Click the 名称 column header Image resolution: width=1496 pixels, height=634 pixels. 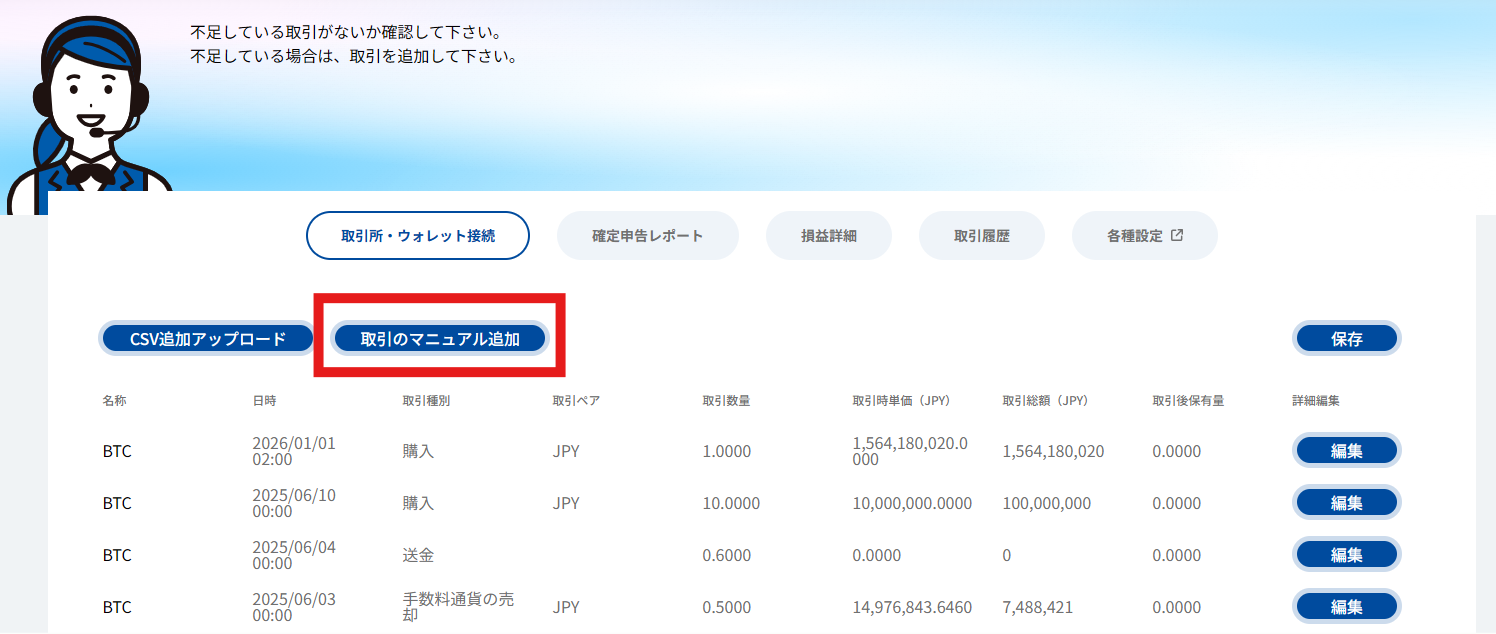(114, 400)
